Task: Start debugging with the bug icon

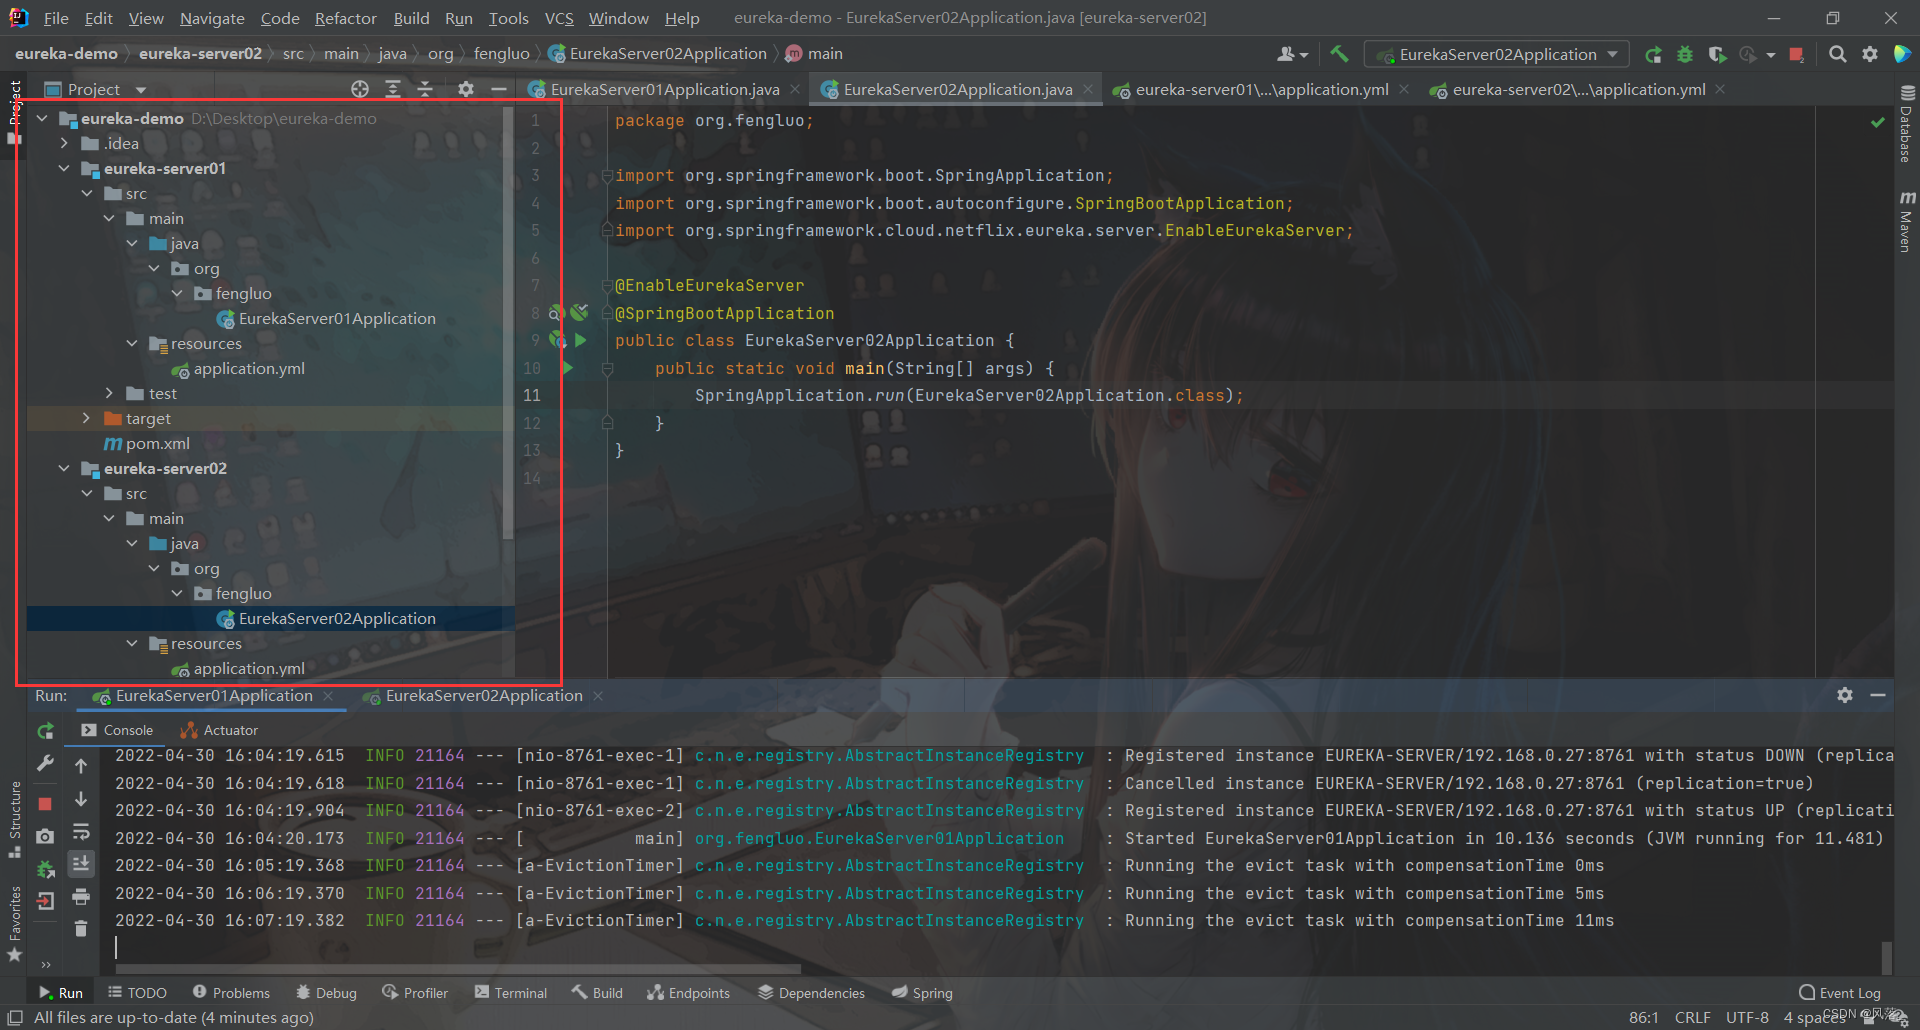Action: point(1685,54)
